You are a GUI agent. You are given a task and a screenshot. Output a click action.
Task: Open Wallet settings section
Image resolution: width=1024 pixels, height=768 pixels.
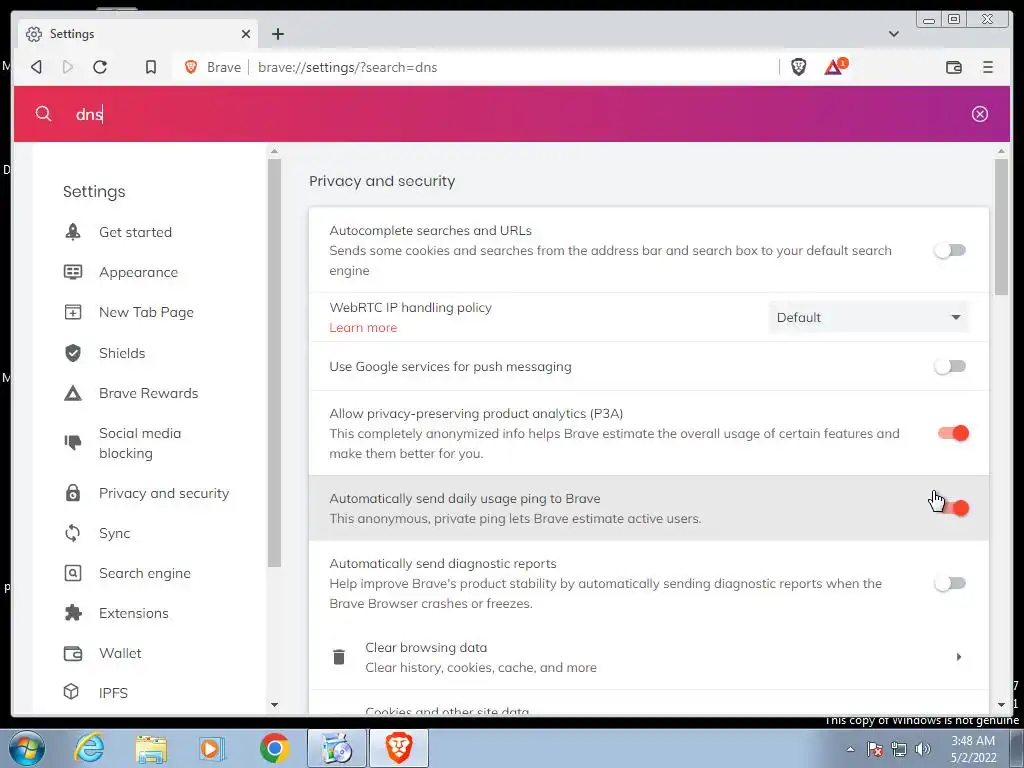pyautogui.click(x=120, y=653)
